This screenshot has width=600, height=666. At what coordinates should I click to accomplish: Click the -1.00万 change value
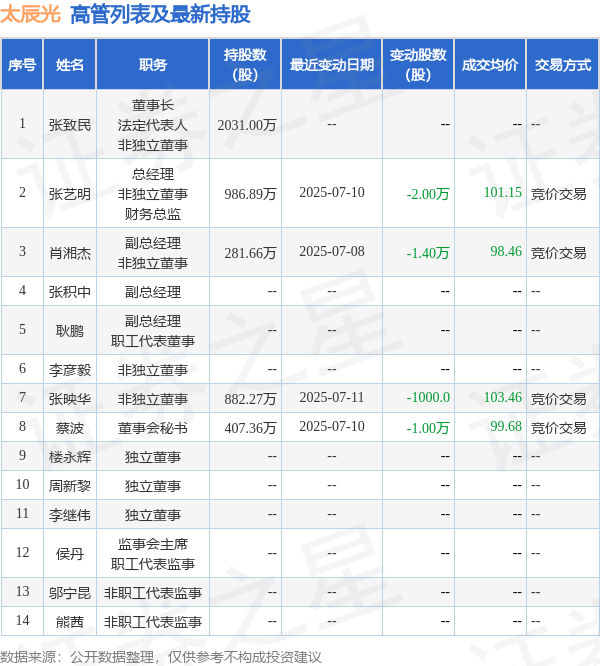click(x=428, y=428)
